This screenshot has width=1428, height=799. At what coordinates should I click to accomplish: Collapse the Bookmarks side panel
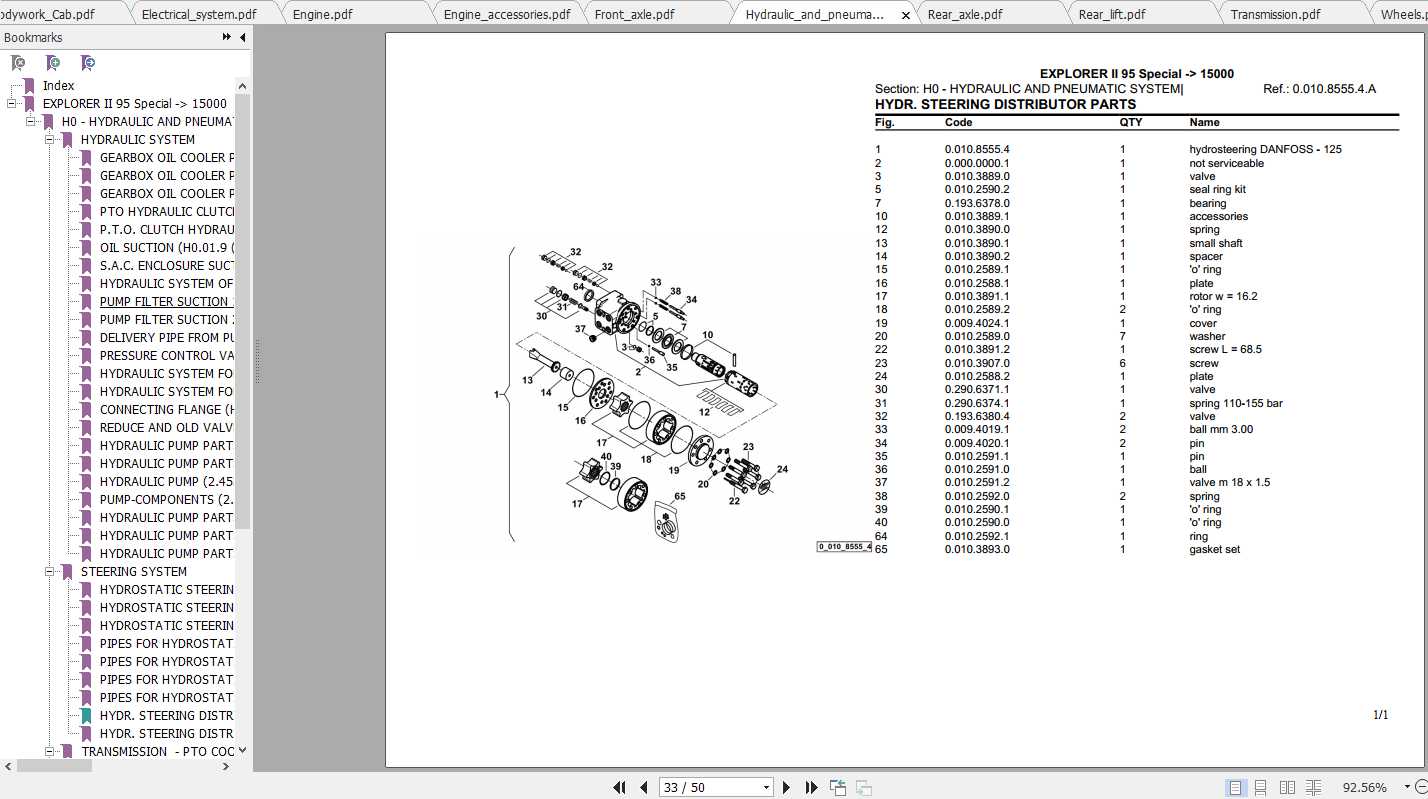(x=241, y=37)
